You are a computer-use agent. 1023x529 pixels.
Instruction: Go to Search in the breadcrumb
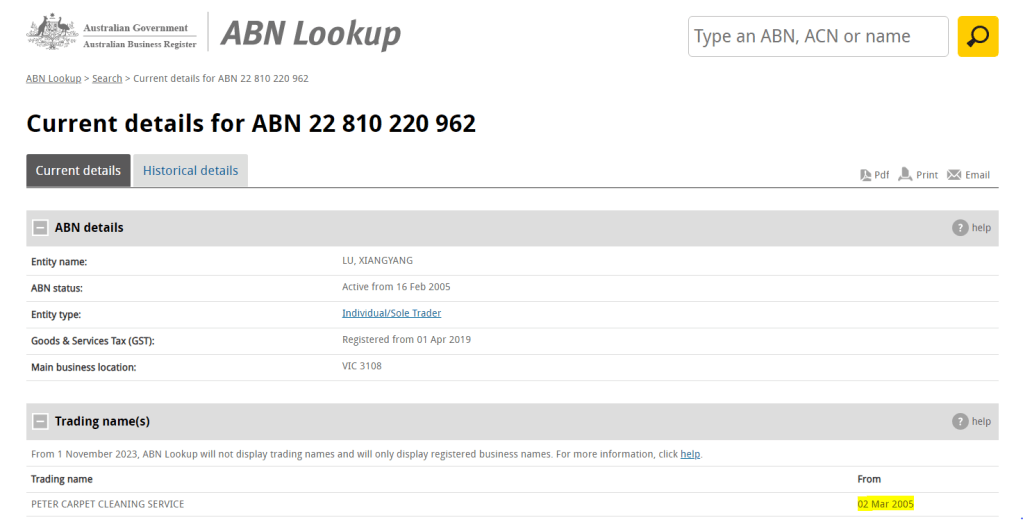[x=107, y=78]
